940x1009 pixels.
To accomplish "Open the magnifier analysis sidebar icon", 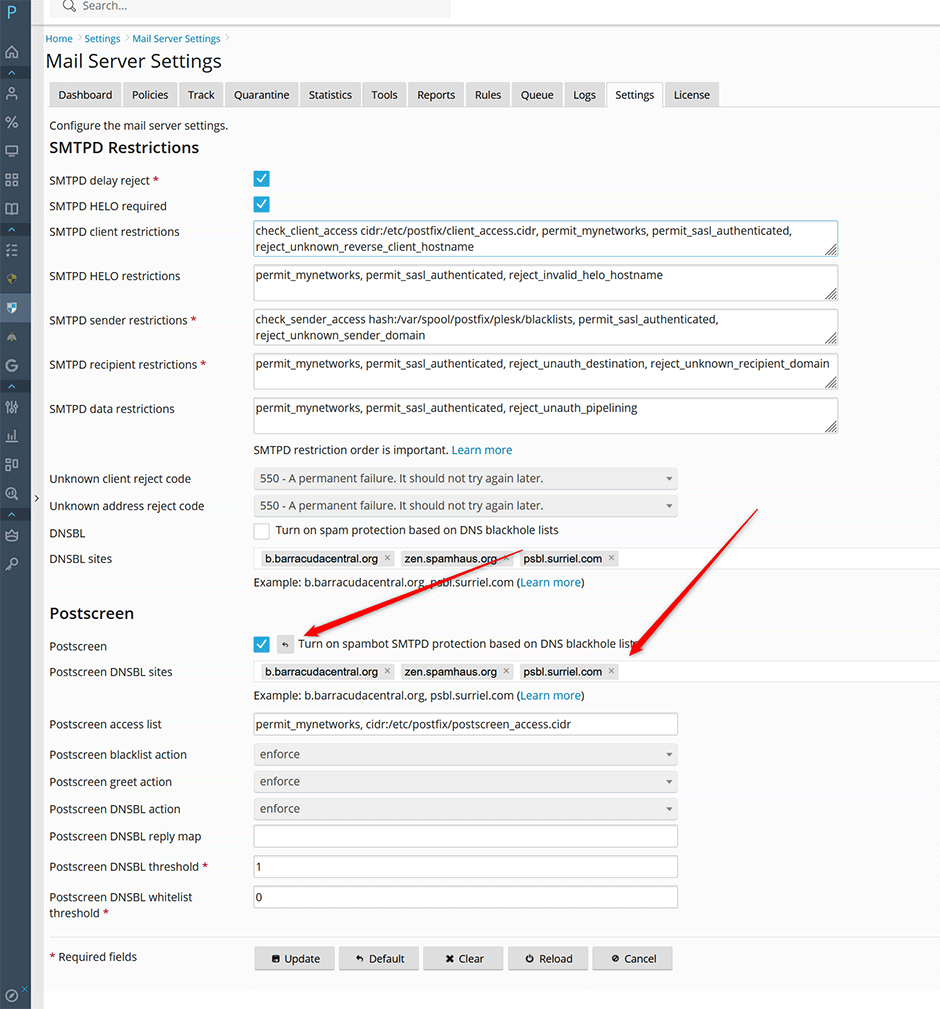I will pos(12,494).
